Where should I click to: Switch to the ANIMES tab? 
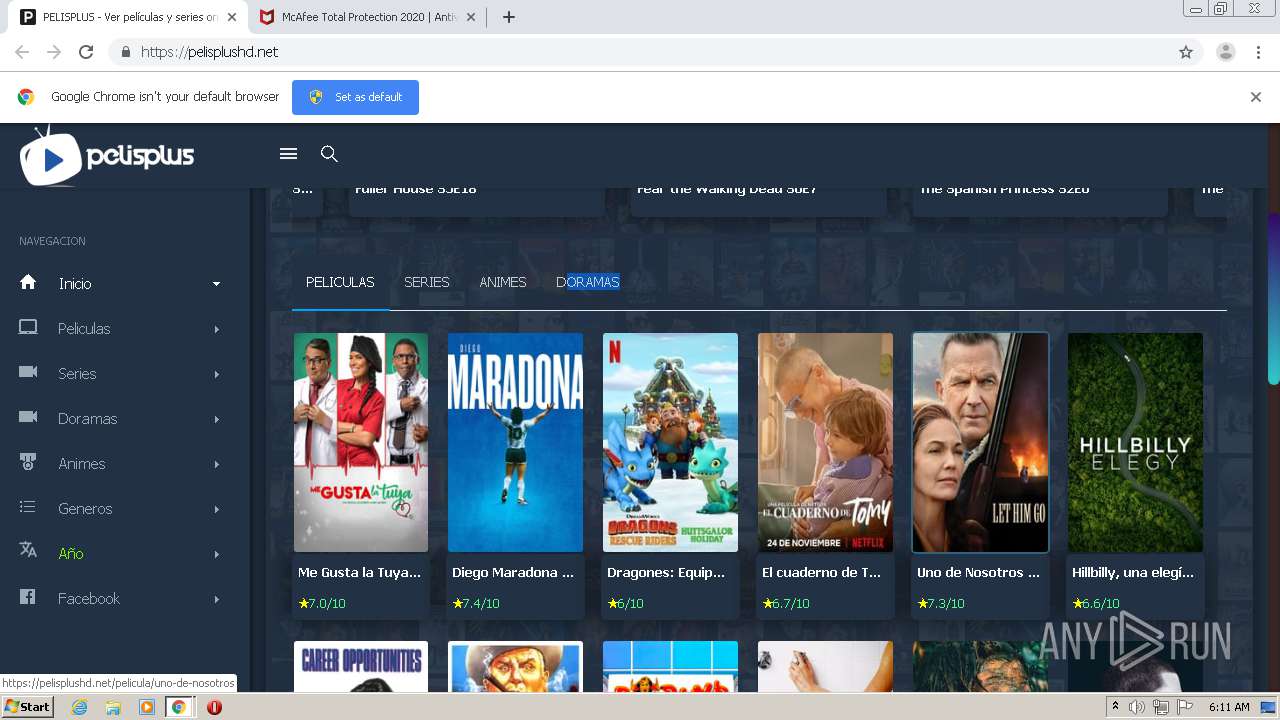(x=503, y=282)
